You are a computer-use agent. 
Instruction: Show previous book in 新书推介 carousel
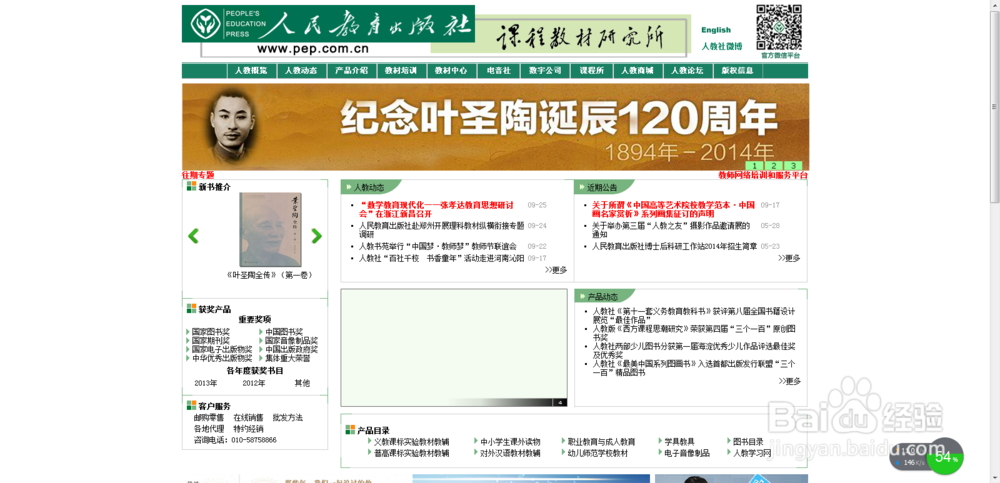pyautogui.click(x=193, y=236)
